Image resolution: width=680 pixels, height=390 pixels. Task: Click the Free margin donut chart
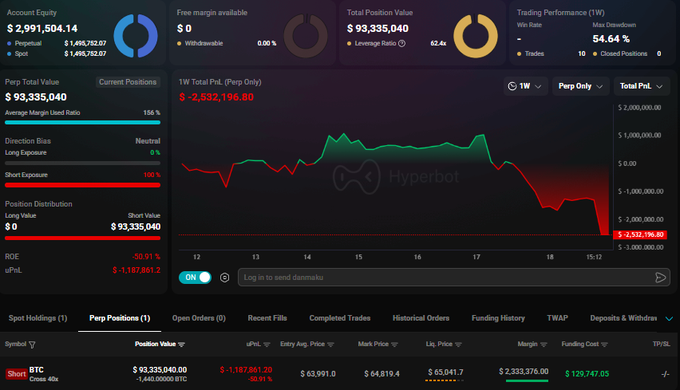point(306,36)
